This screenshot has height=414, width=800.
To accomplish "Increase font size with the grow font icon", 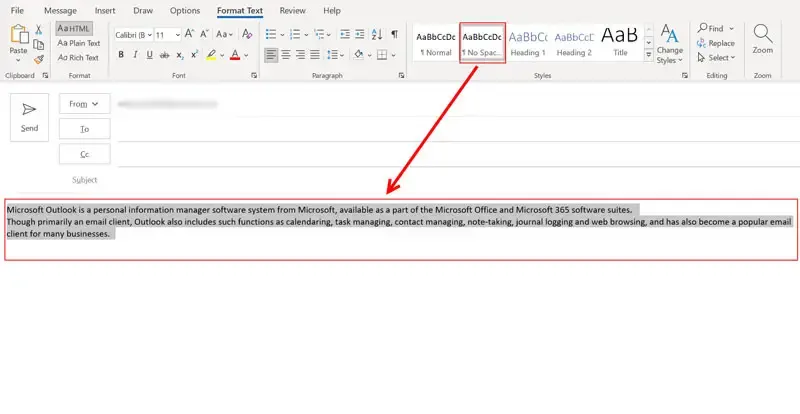I will click(x=189, y=34).
